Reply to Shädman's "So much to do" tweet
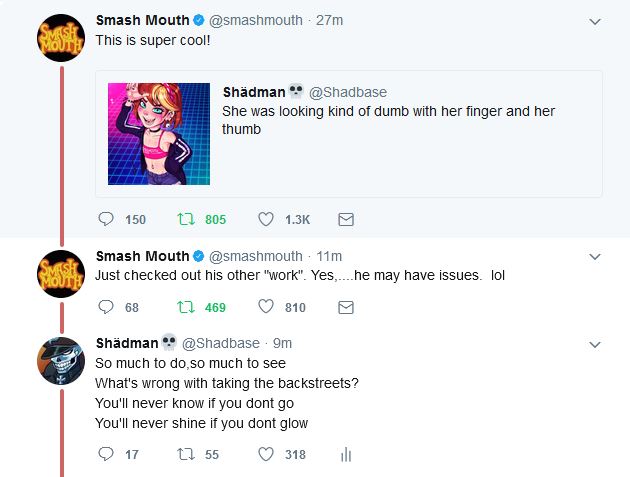The width and height of the screenshot is (630, 477). pos(106,455)
